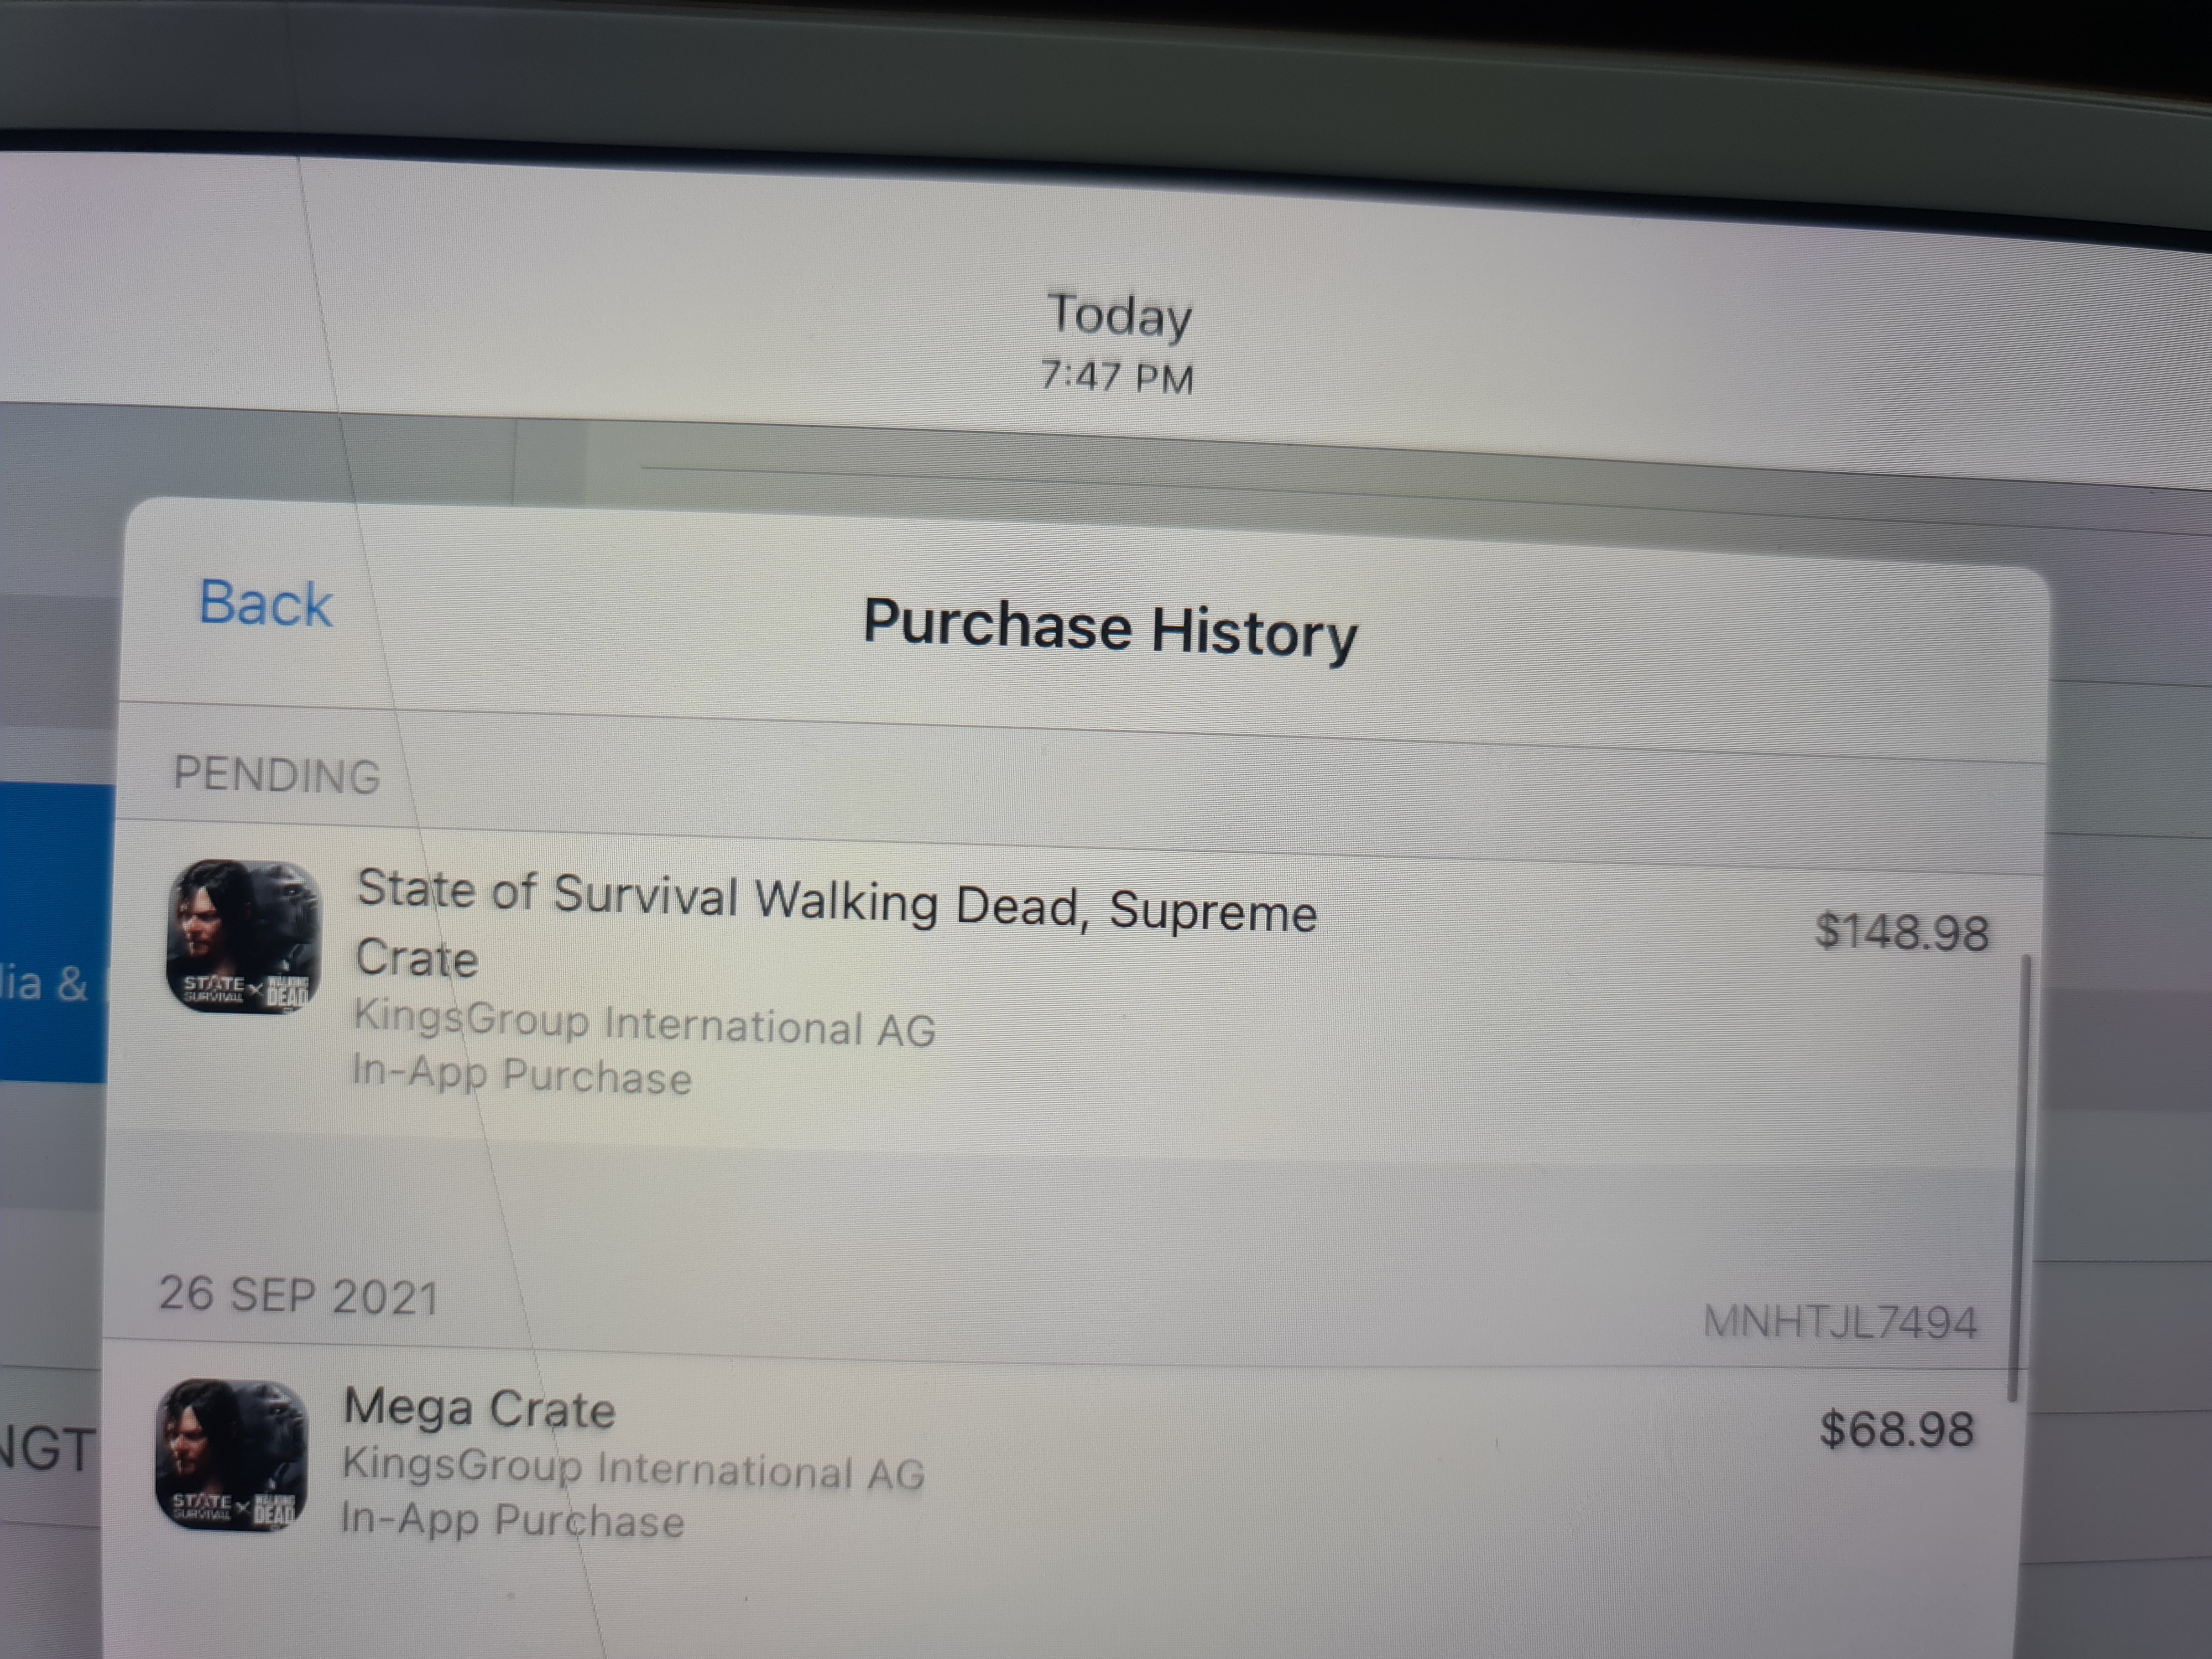The width and height of the screenshot is (2212, 1659).
Task: Select the blue highlighted sidebar item
Action: pyautogui.click(x=55, y=933)
